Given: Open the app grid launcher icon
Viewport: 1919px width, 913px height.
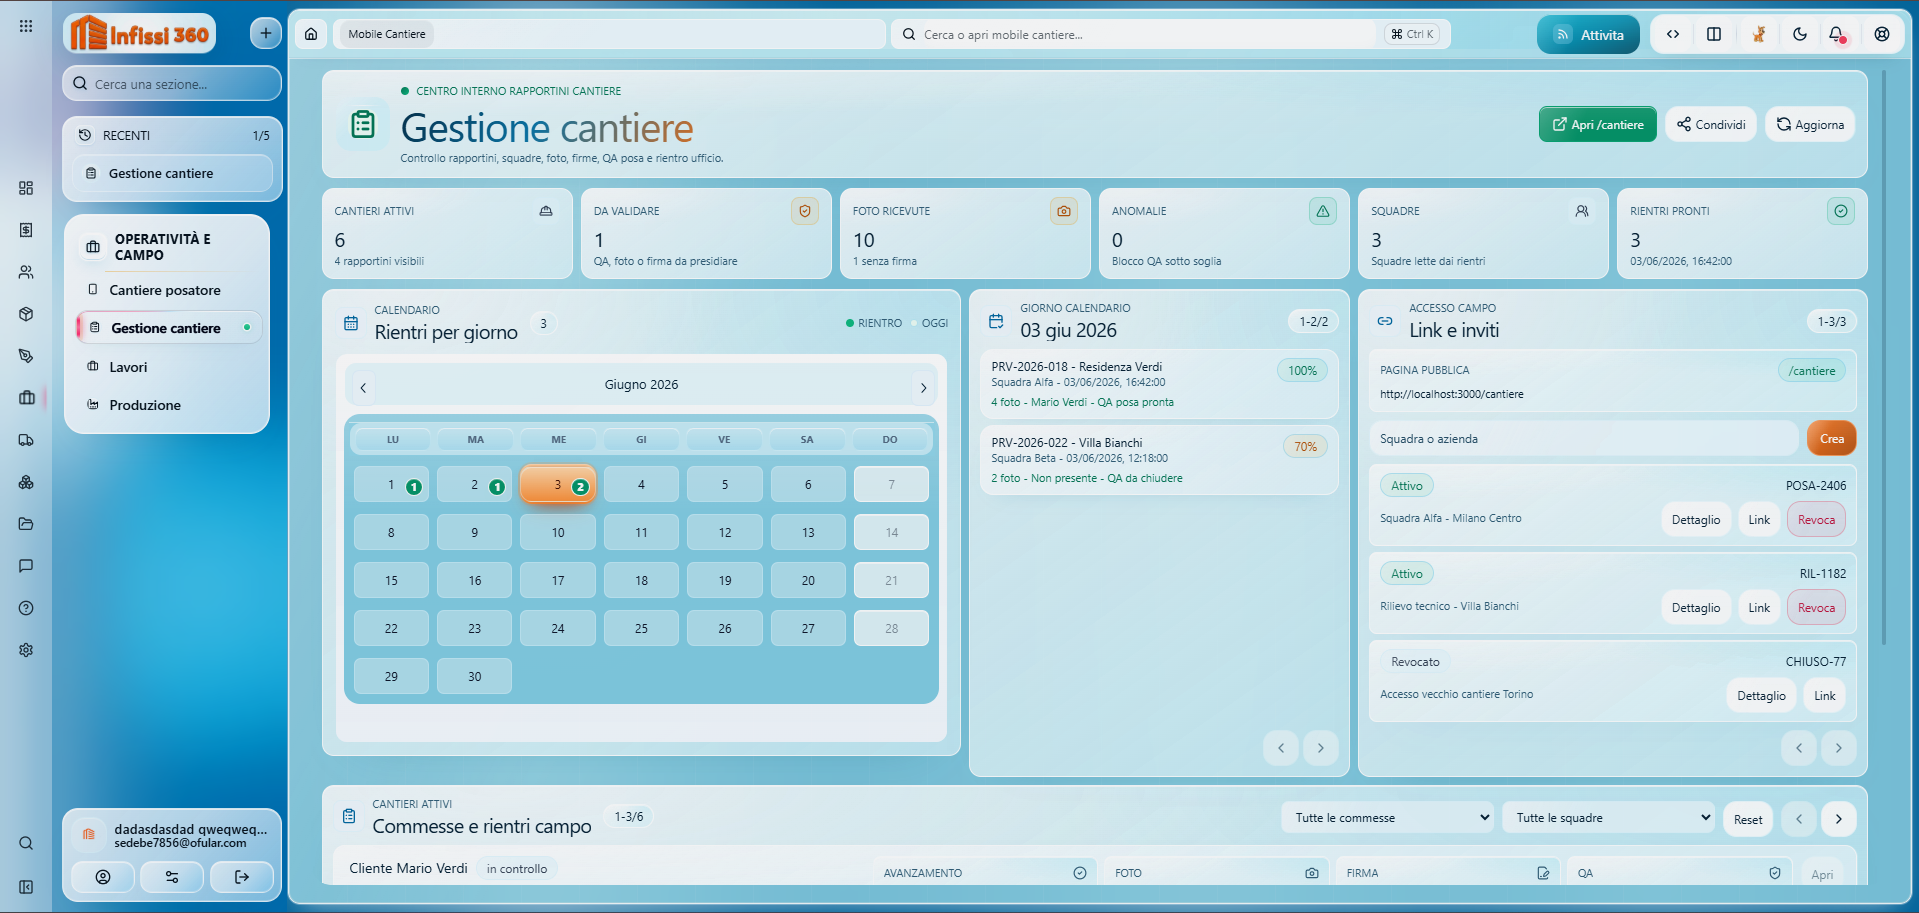Looking at the screenshot, I should point(26,26).
